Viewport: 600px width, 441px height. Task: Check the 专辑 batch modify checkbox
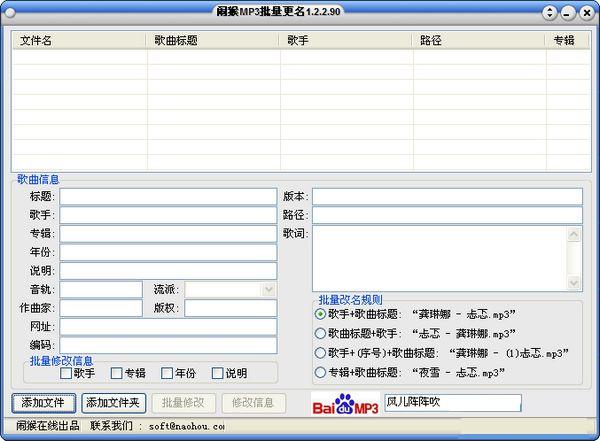(x=116, y=373)
